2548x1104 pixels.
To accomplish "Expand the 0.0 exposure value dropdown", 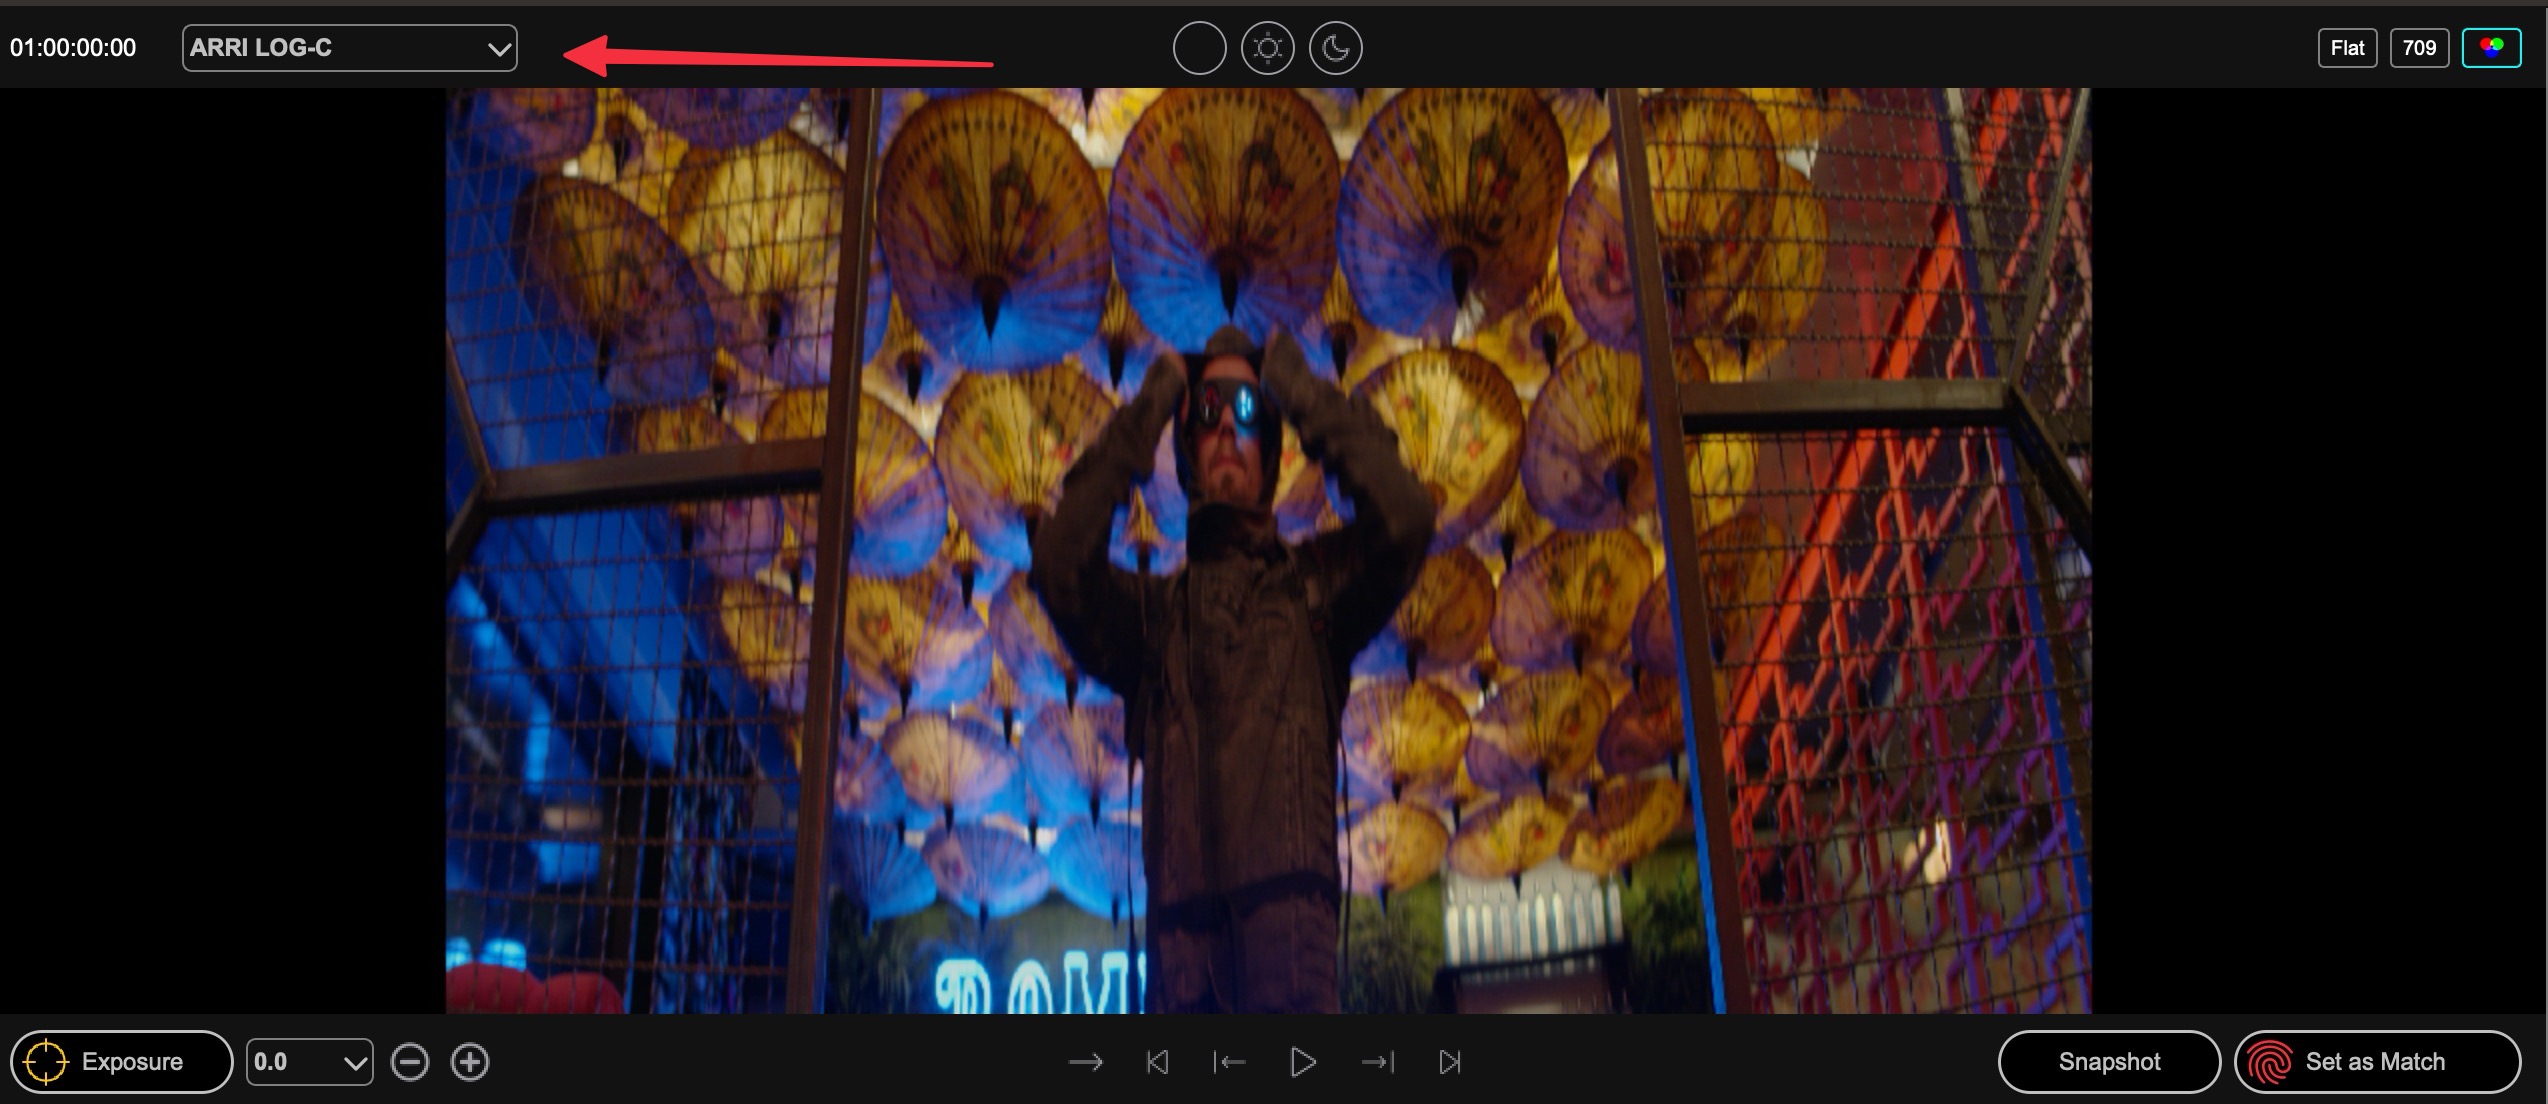I will pos(309,1062).
